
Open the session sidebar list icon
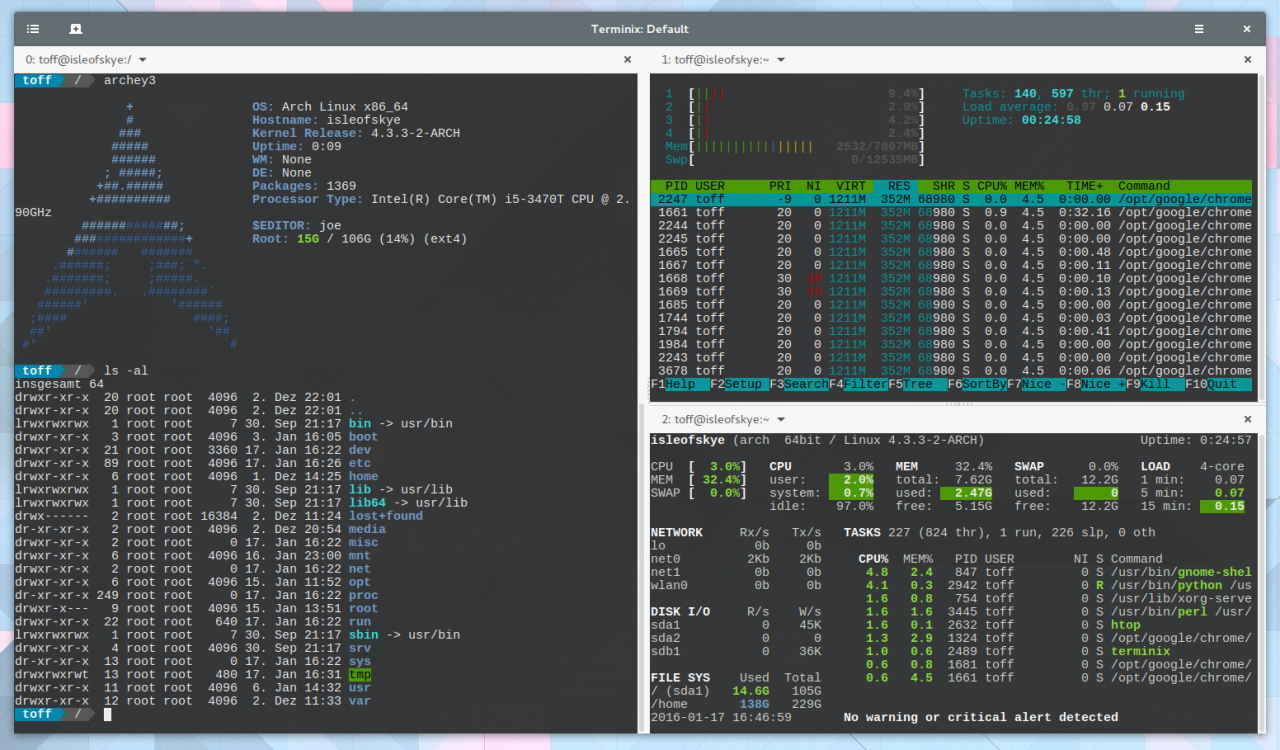pyautogui.click(x=33, y=29)
